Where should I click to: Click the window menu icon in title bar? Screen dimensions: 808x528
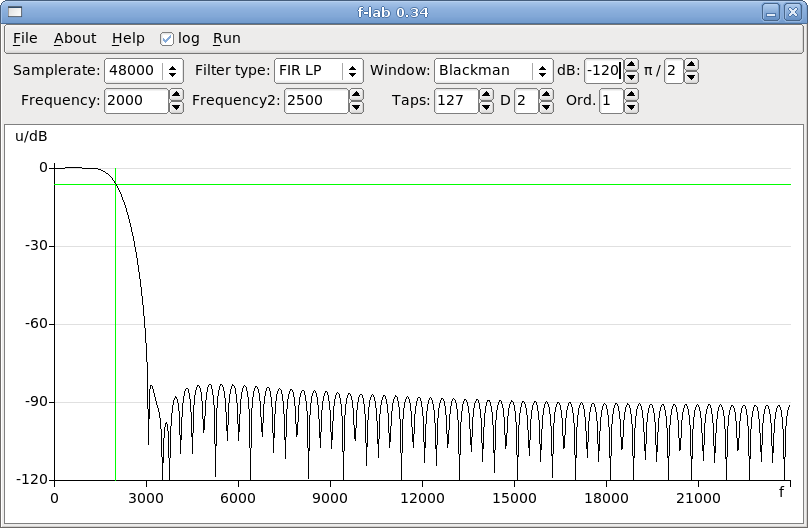pos(15,12)
